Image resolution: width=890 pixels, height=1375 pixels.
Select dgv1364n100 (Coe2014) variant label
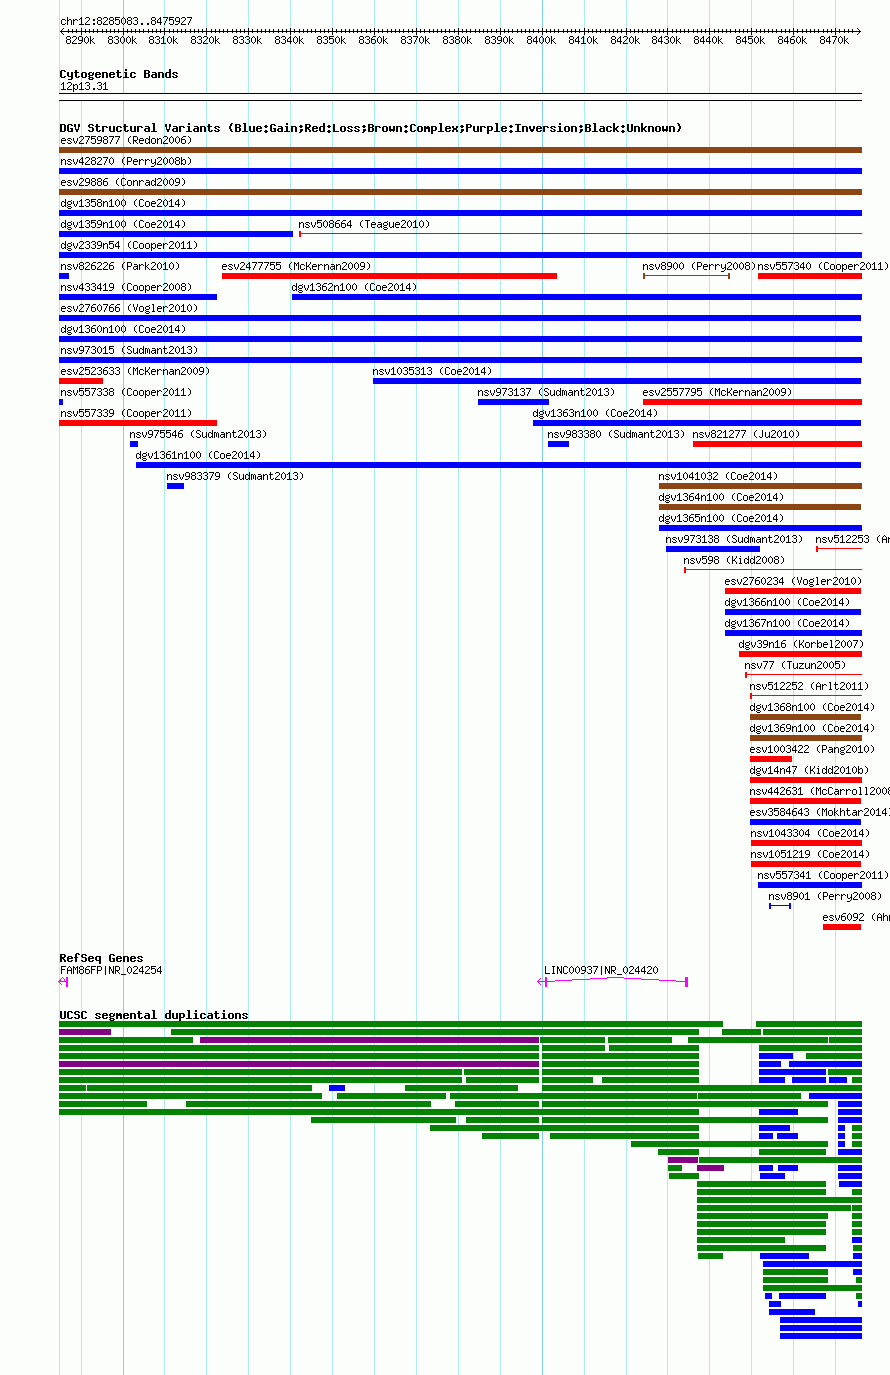click(721, 498)
